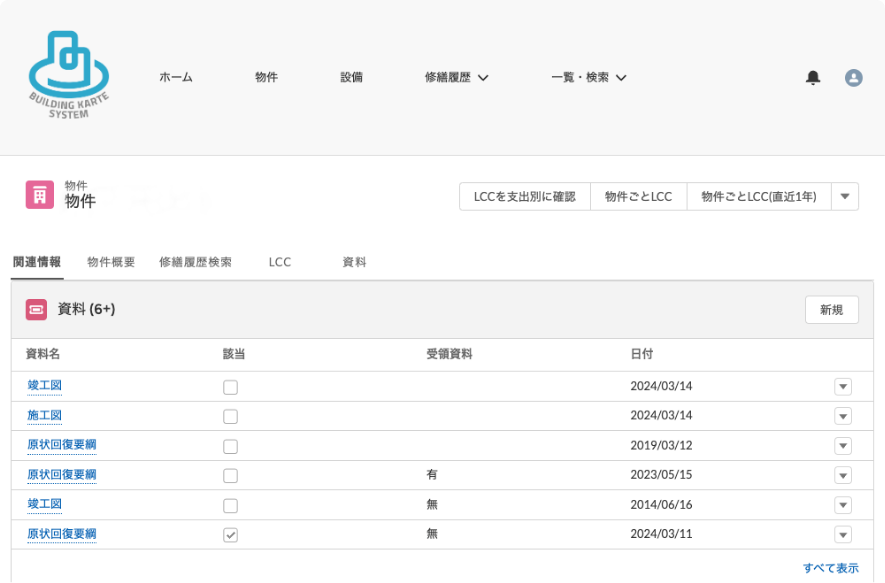Viewport: 885px width, 583px height.
Task: Open the 原状回復要綱 link dated 2019/03/12
Action: (x=62, y=445)
